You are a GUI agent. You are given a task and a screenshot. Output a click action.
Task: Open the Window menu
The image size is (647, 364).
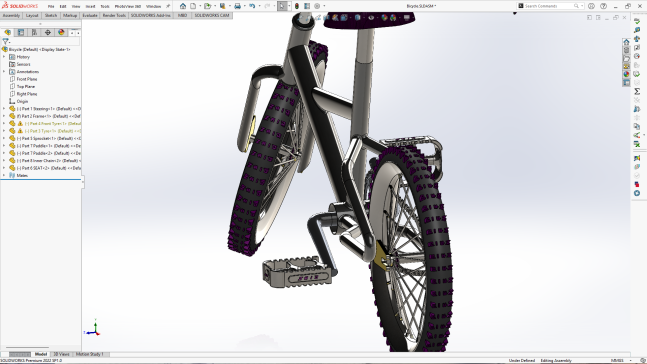tap(153, 6)
